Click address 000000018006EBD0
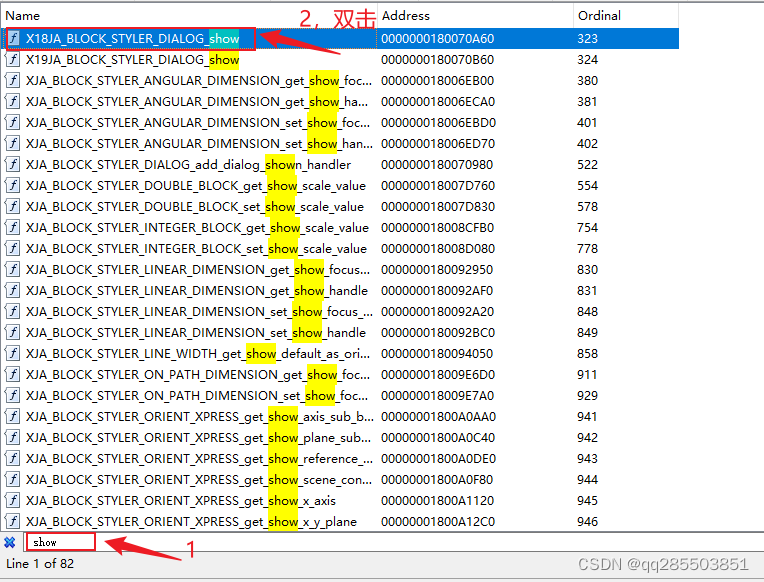The height and width of the screenshot is (582, 764). coord(438,122)
